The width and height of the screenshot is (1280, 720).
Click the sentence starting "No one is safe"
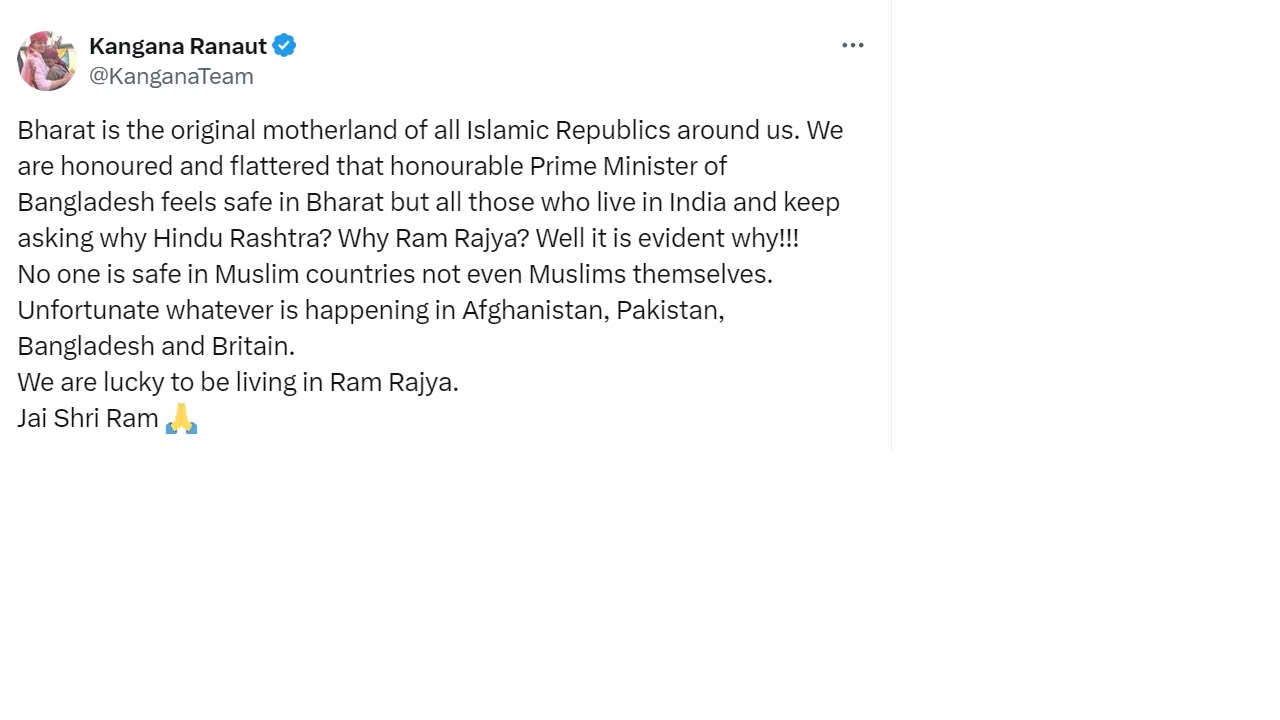point(394,274)
